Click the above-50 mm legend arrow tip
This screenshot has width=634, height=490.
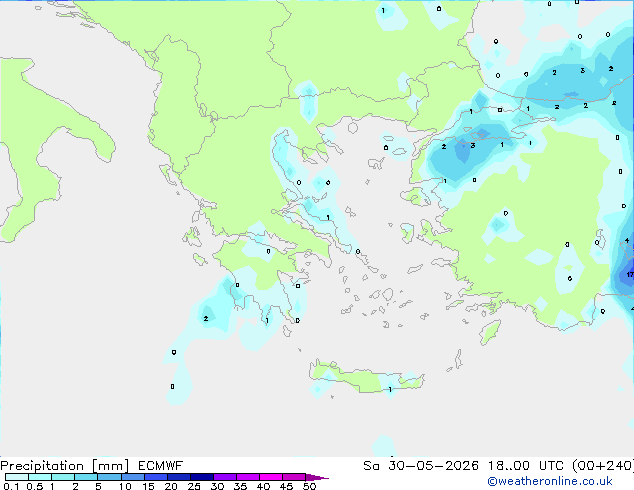317,477
